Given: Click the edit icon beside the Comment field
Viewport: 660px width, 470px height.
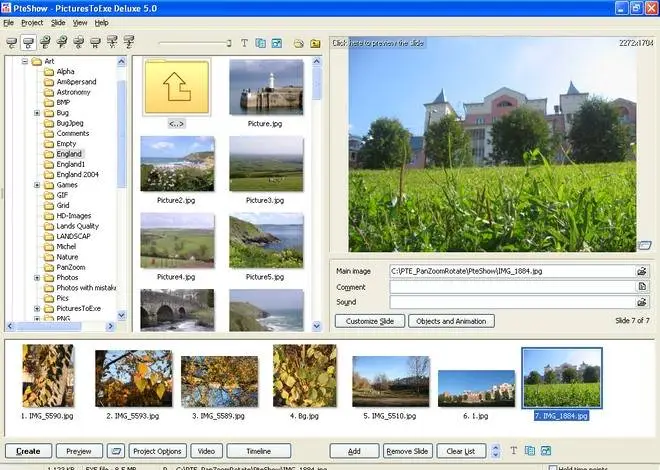Looking at the screenshot, I should (x=642, y=286).
